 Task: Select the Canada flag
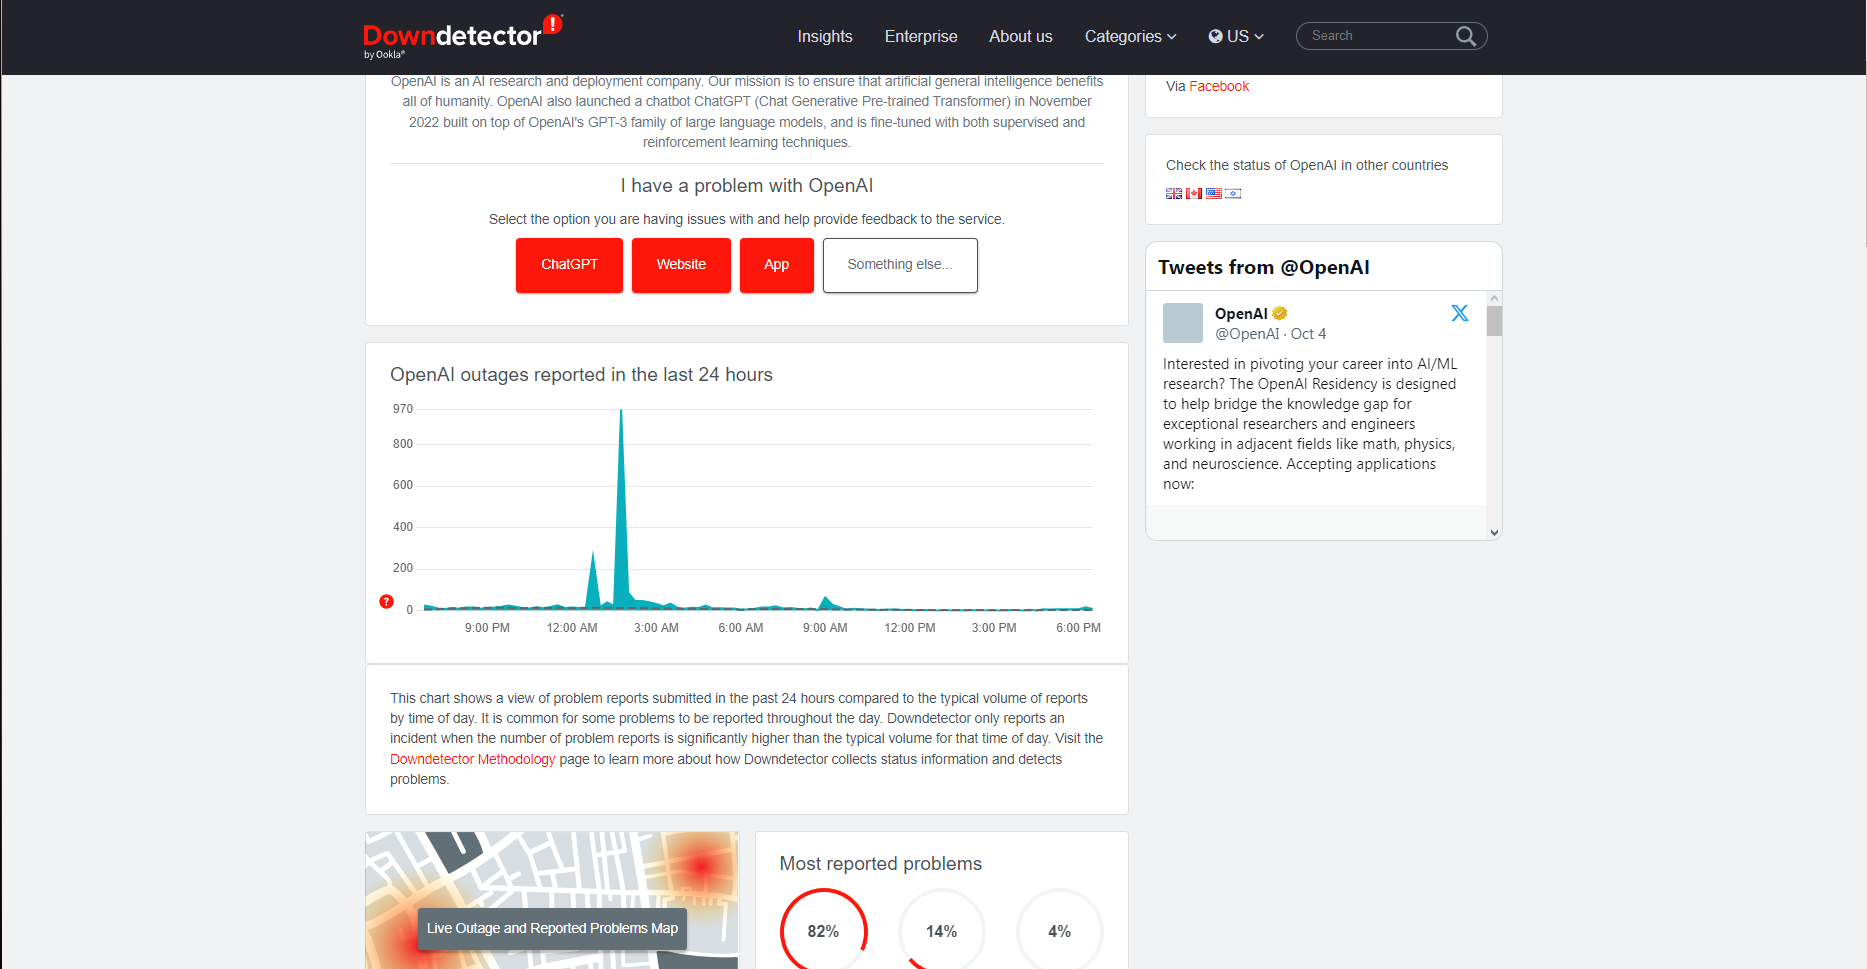(x=1194, y=194)
